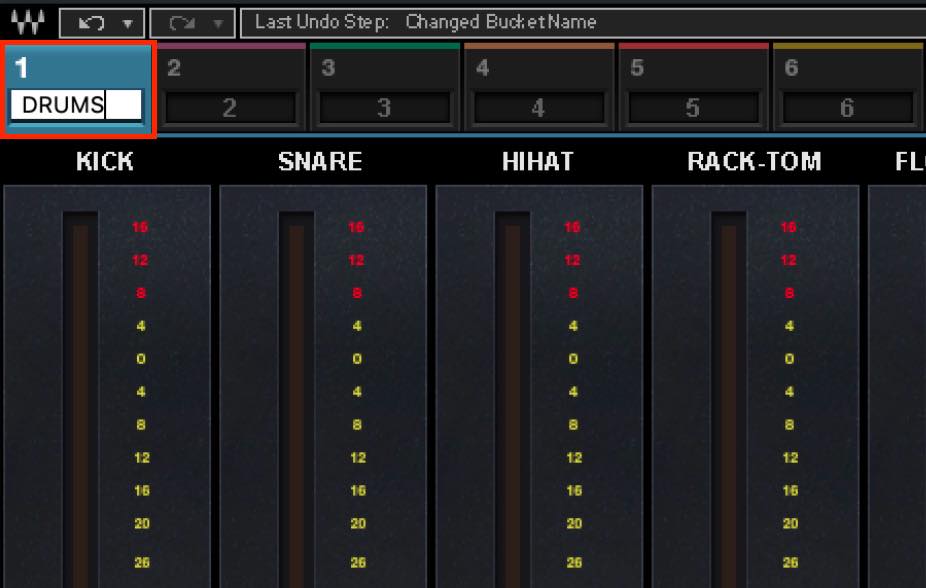The height and width of the screenshot is (588, 926).
Task: Click the 26 mark on HIHAT meter scale
Action: (574, 562)
